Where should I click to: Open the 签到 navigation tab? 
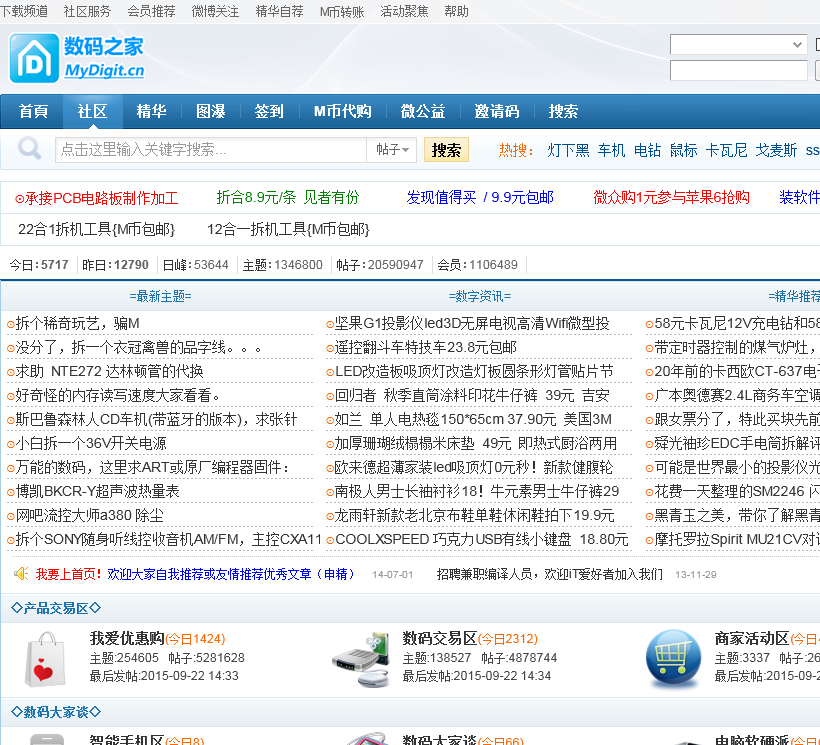pos(269,111)
